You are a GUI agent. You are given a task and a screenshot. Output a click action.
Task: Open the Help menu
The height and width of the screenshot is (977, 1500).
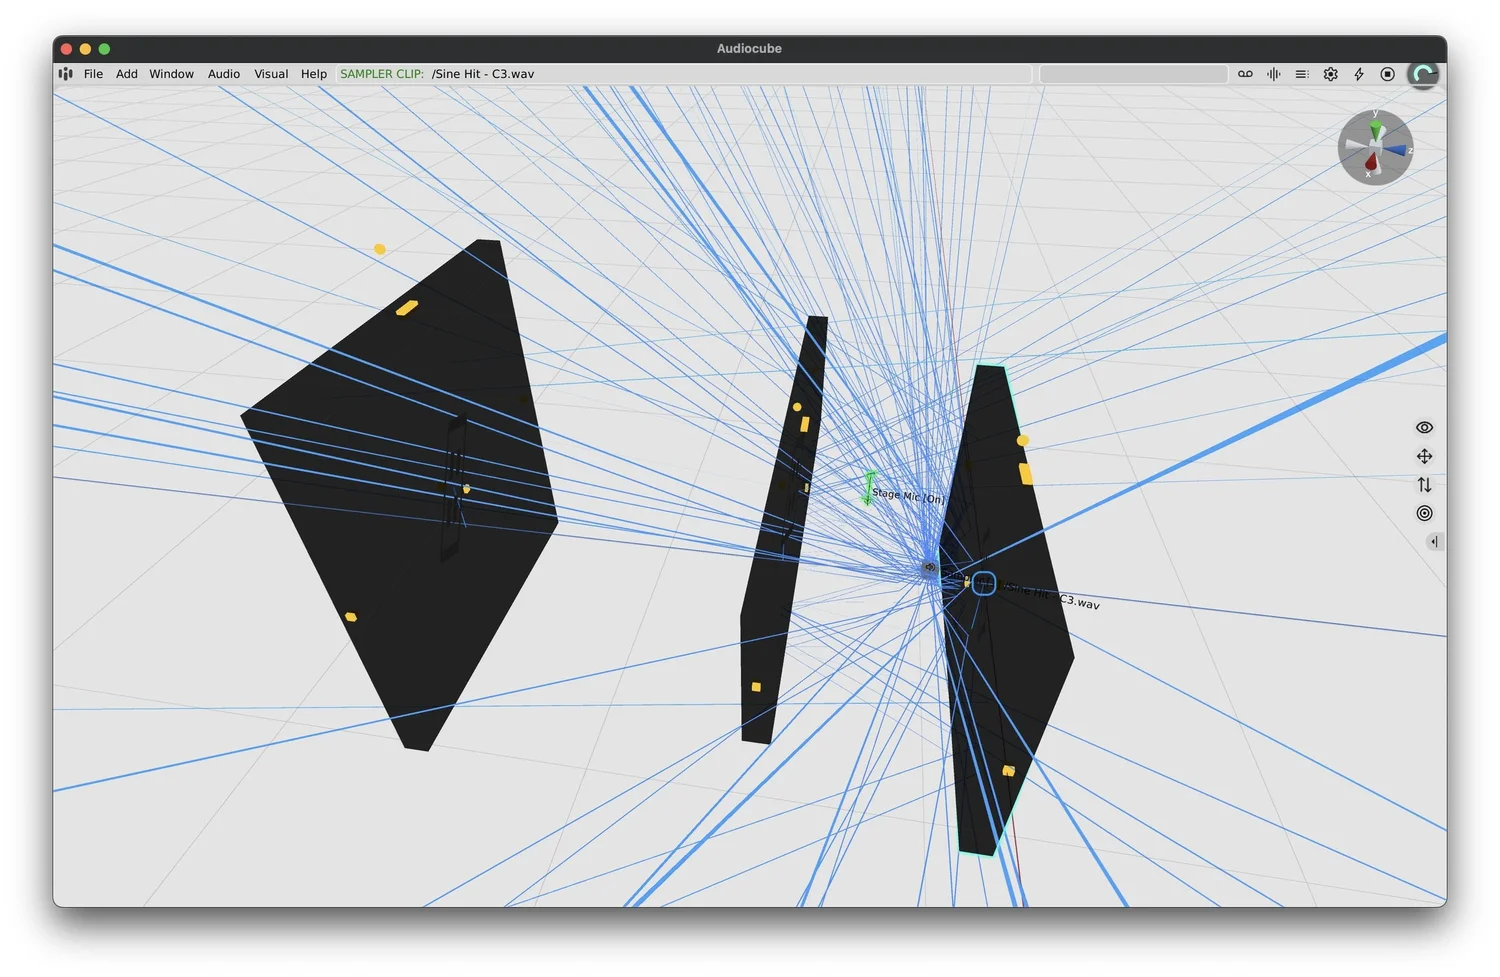[313, 73]
